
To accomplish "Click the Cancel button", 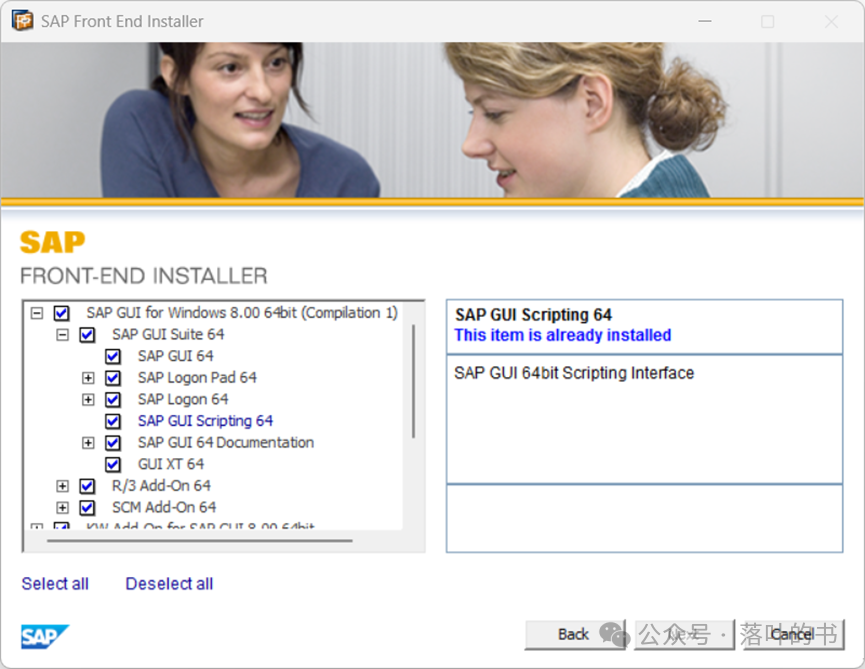I will 793,635.
